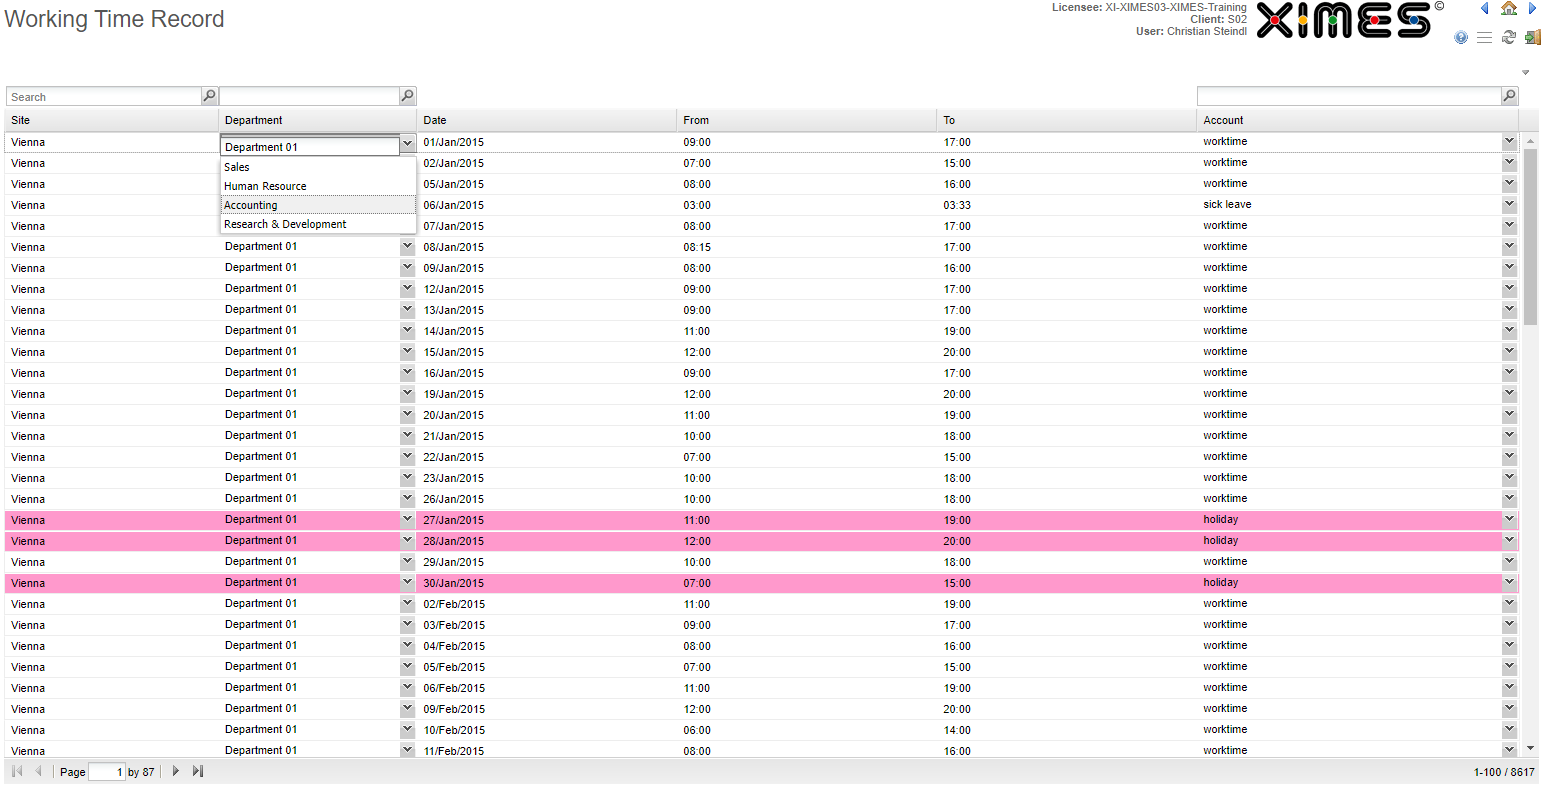The image size is (1549, 790).
Task: Click the scrollbar up arrow
Action: (1530, 142)
